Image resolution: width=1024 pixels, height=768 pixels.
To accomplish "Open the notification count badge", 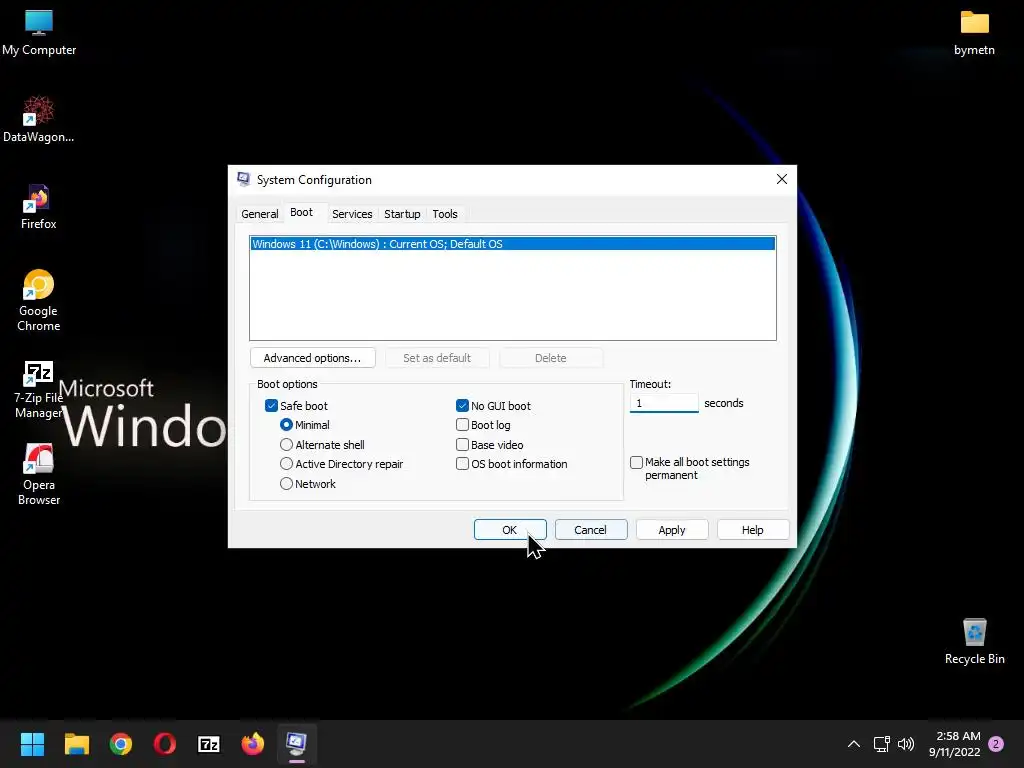I will pyautogui.click(x=996, y=744).
